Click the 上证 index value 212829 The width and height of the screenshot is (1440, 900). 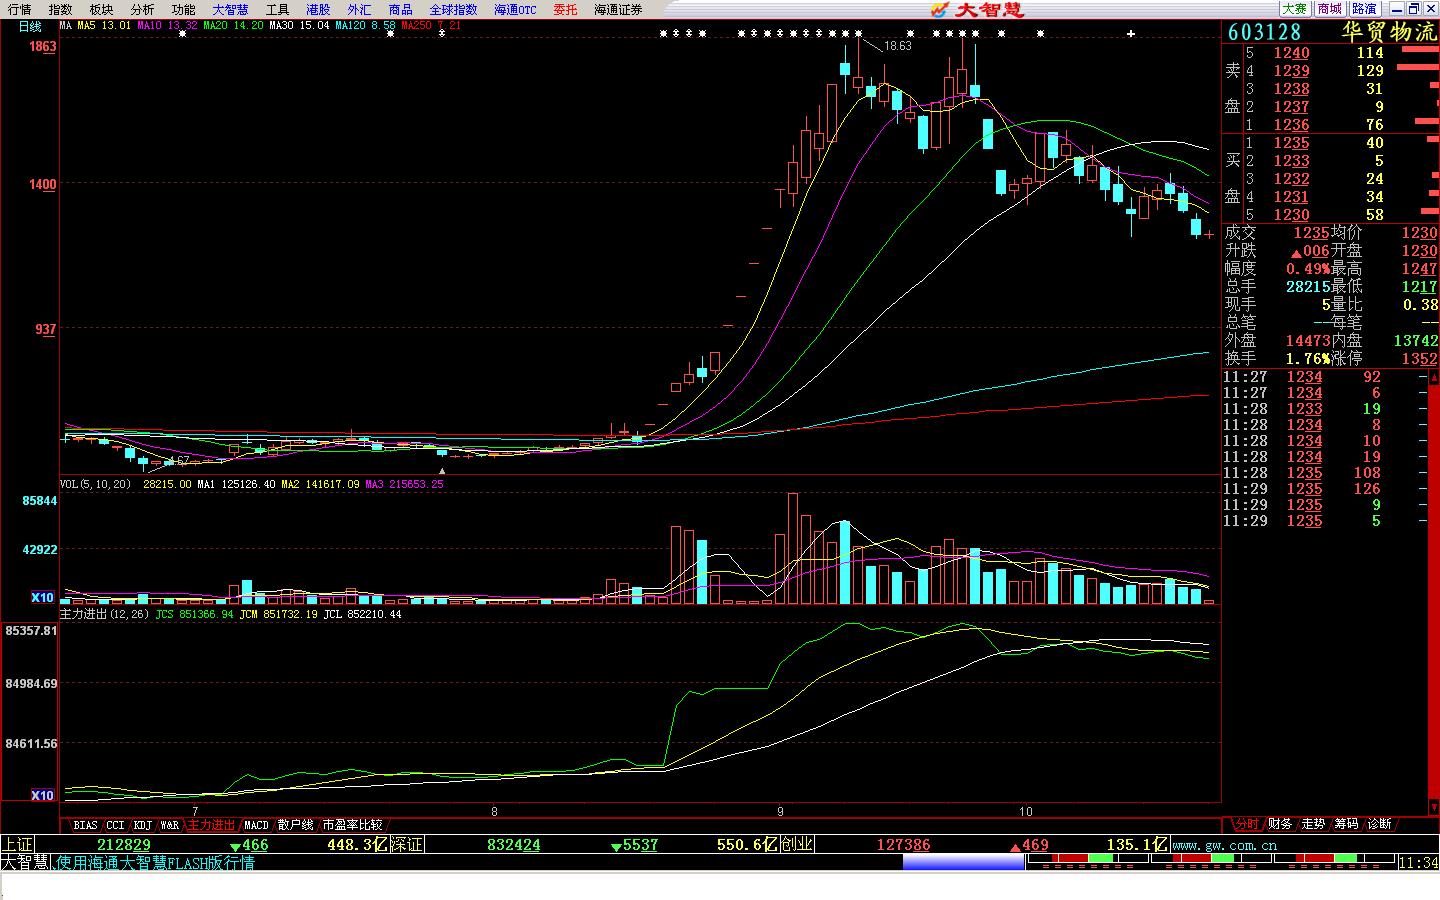click(124, 845)
